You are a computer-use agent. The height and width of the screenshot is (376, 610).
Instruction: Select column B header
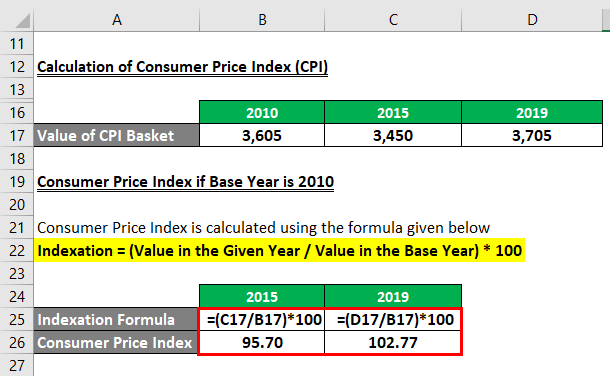pyautogui.click(x=262, y=19)
